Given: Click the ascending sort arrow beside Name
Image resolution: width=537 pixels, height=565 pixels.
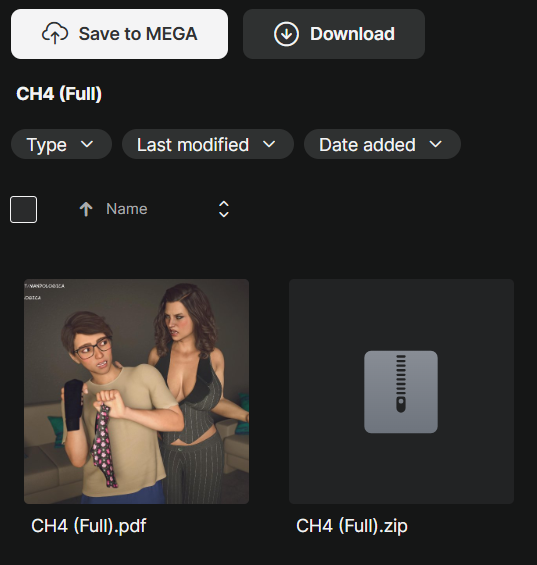Looking at the screenshot, I should [86, 209].
